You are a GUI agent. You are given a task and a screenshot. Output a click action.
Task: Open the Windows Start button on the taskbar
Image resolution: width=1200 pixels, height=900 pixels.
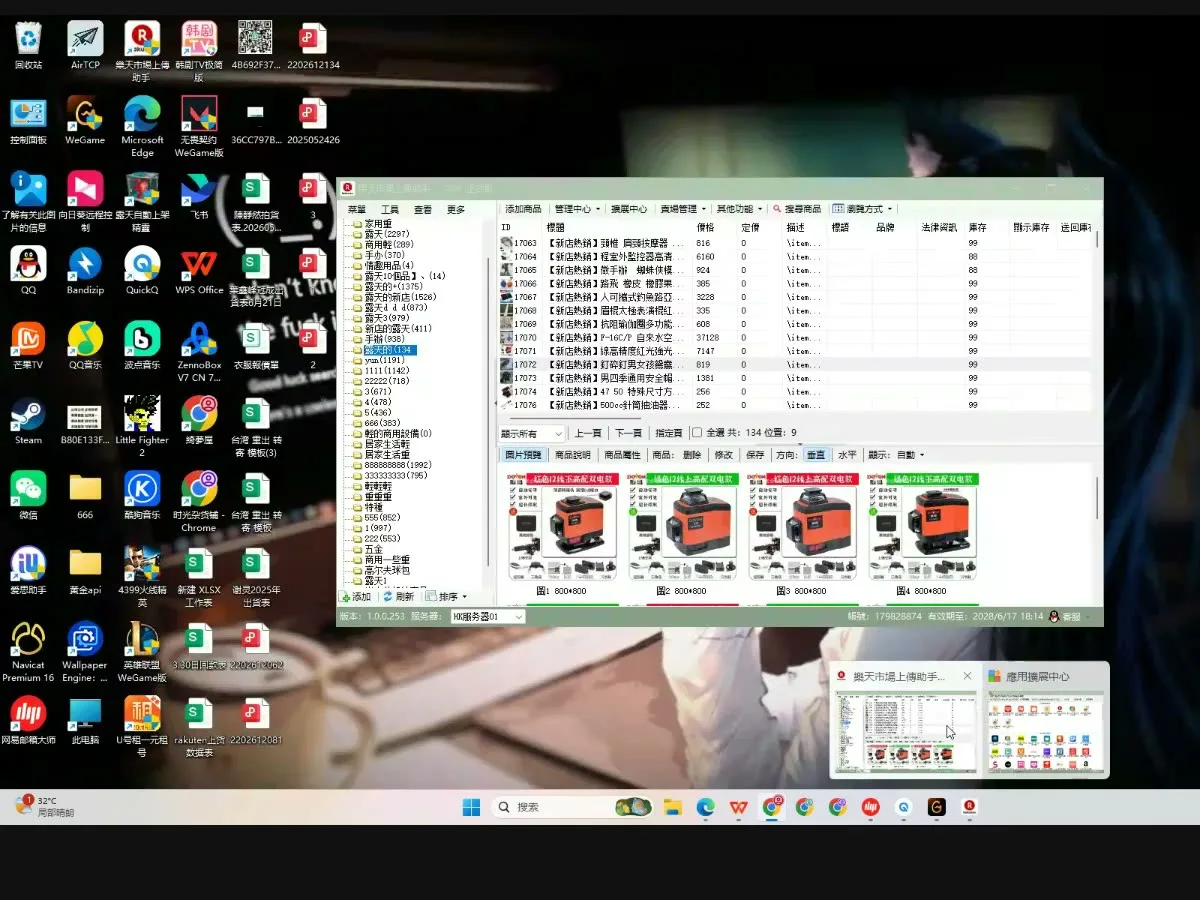click(x=472, y=806)
